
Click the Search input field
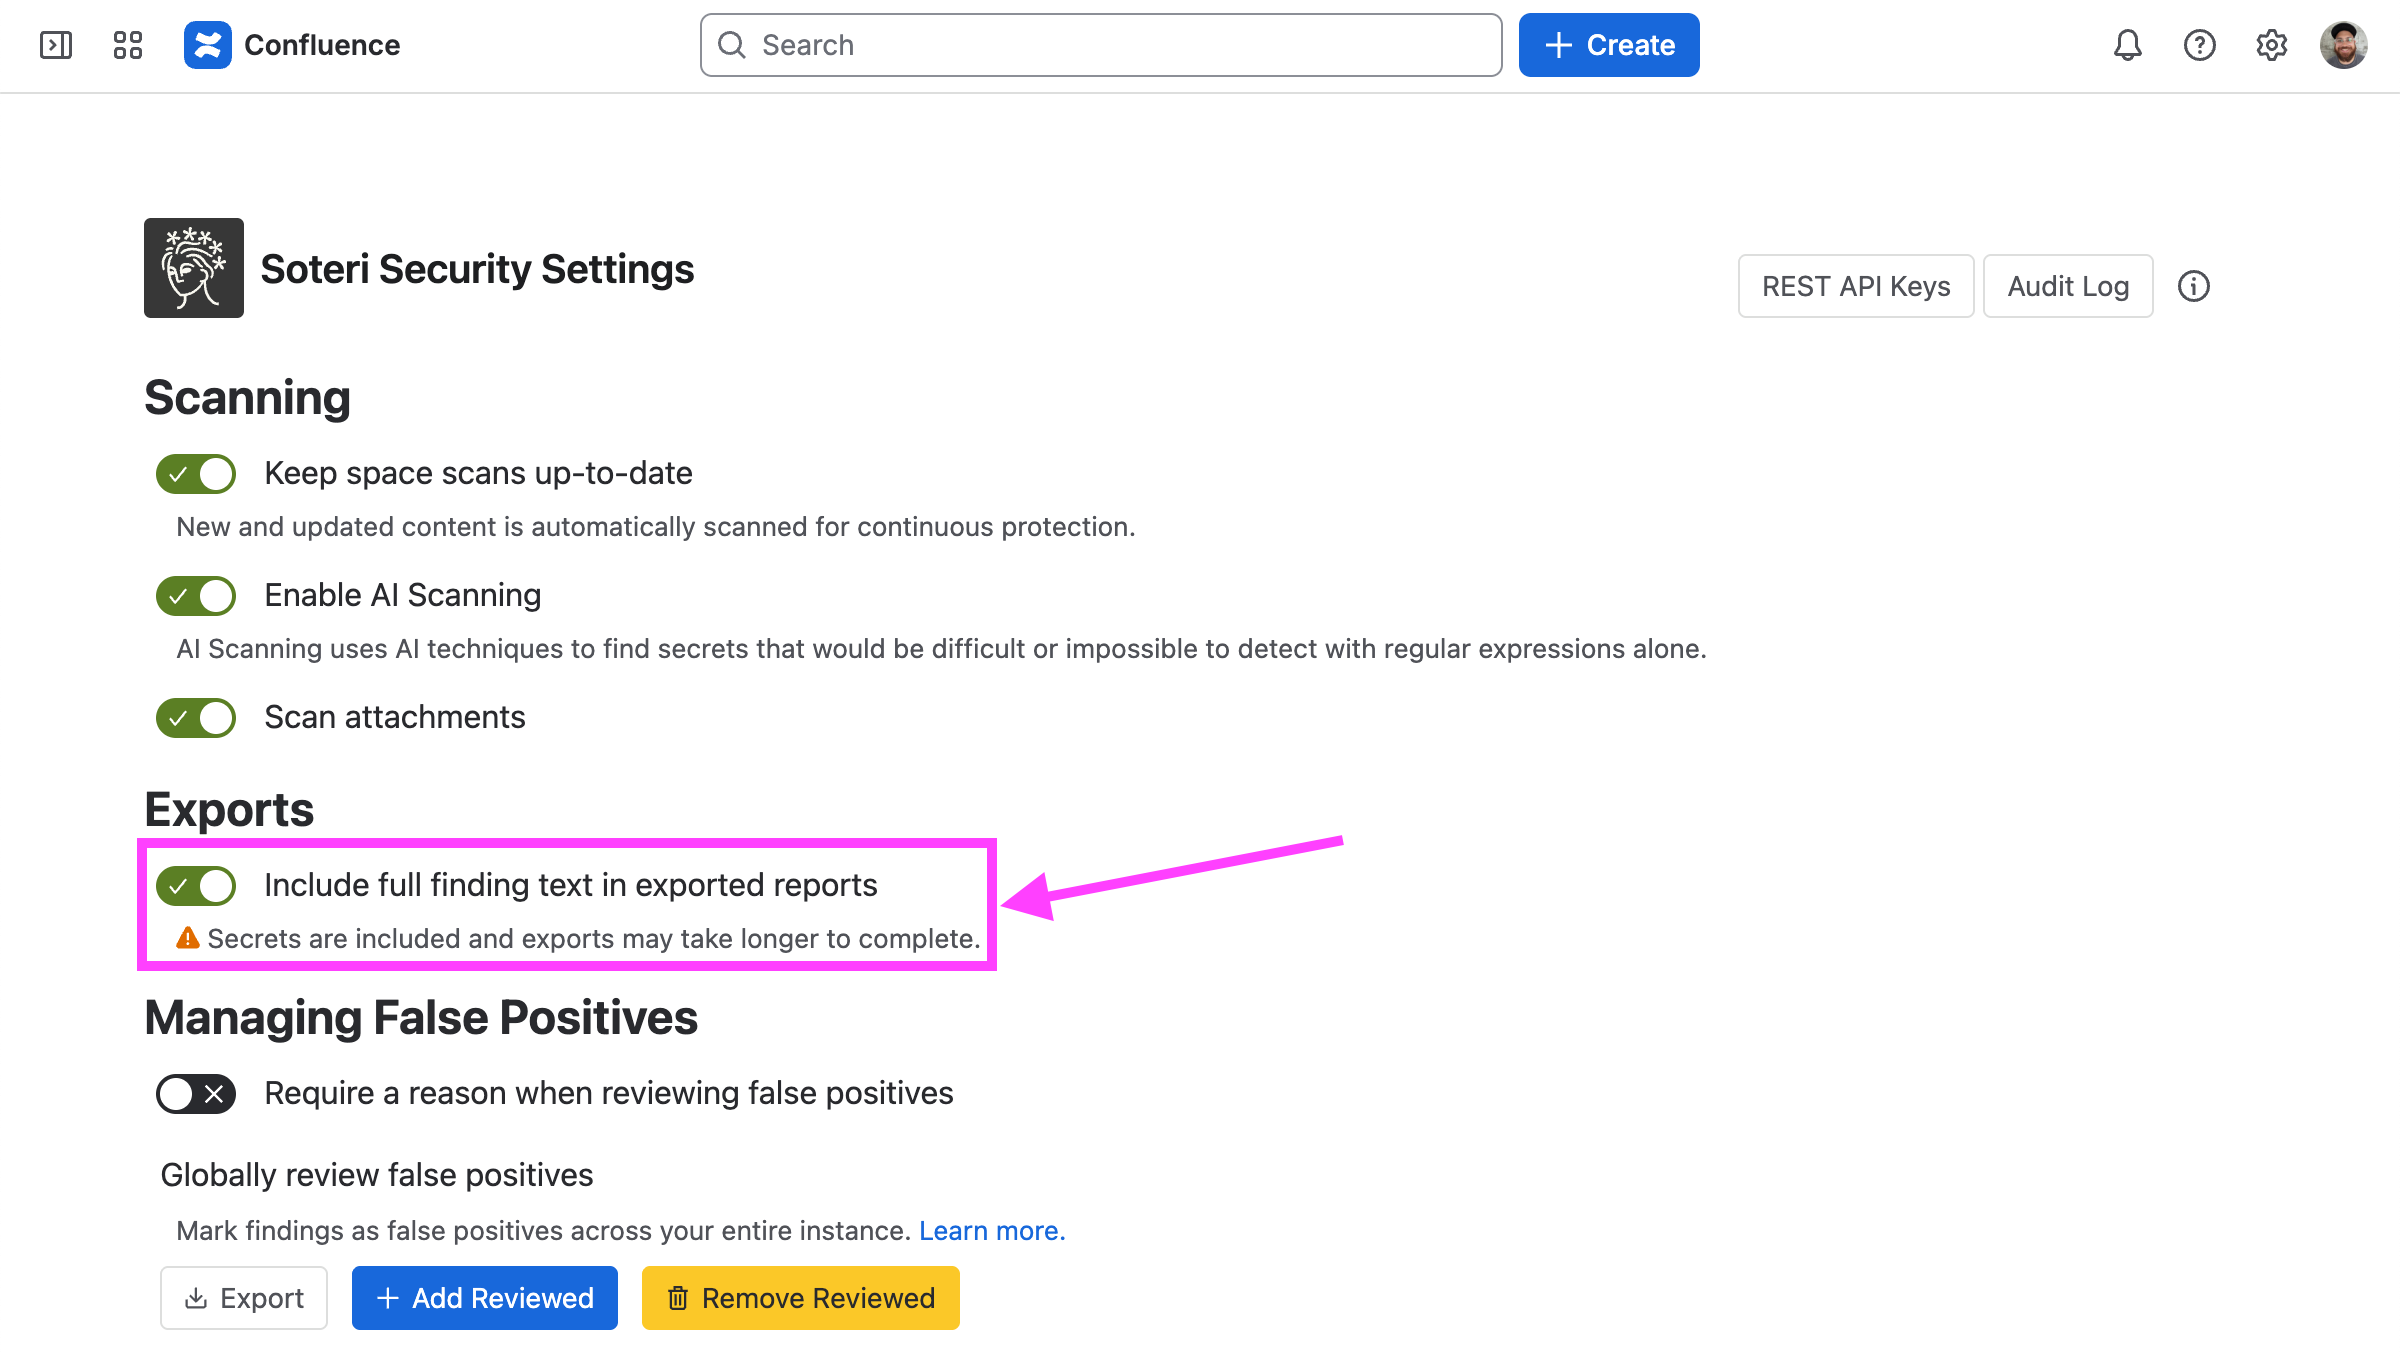(x=1101, y=45)
